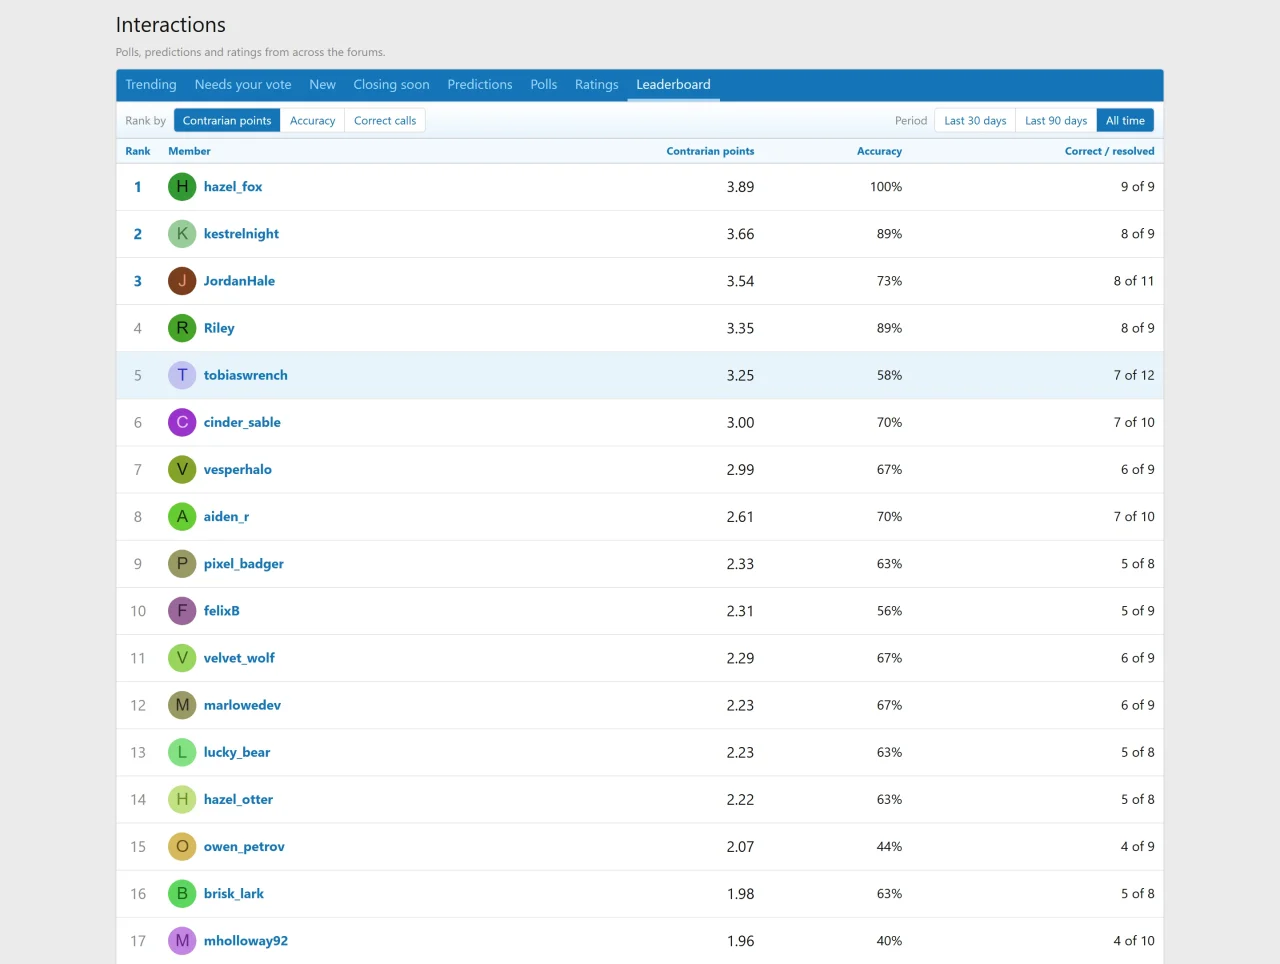Image resolution: width=1280 pixels, height=964 pixels.
Task: Open the Ratings tab
Action: click(x=596, y=85)
